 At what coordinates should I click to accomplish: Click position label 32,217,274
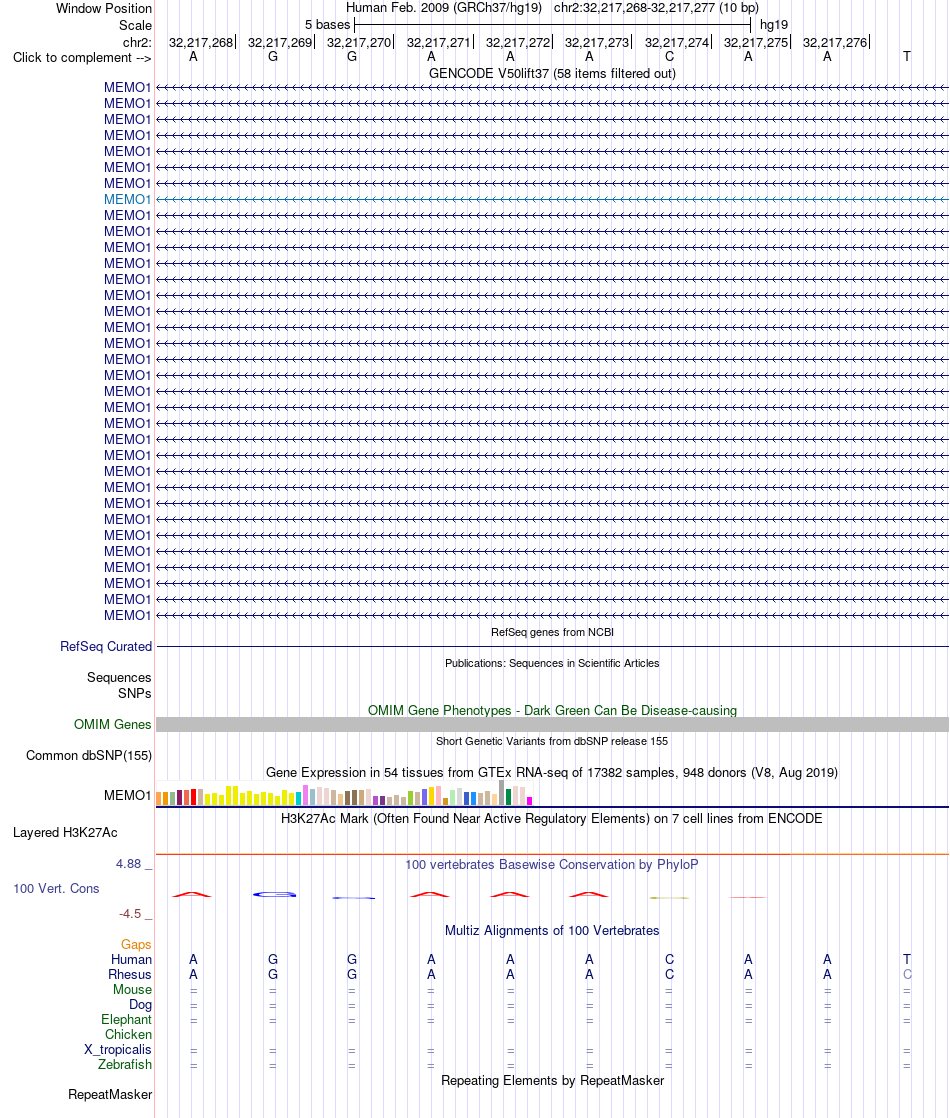pos(677,42)
